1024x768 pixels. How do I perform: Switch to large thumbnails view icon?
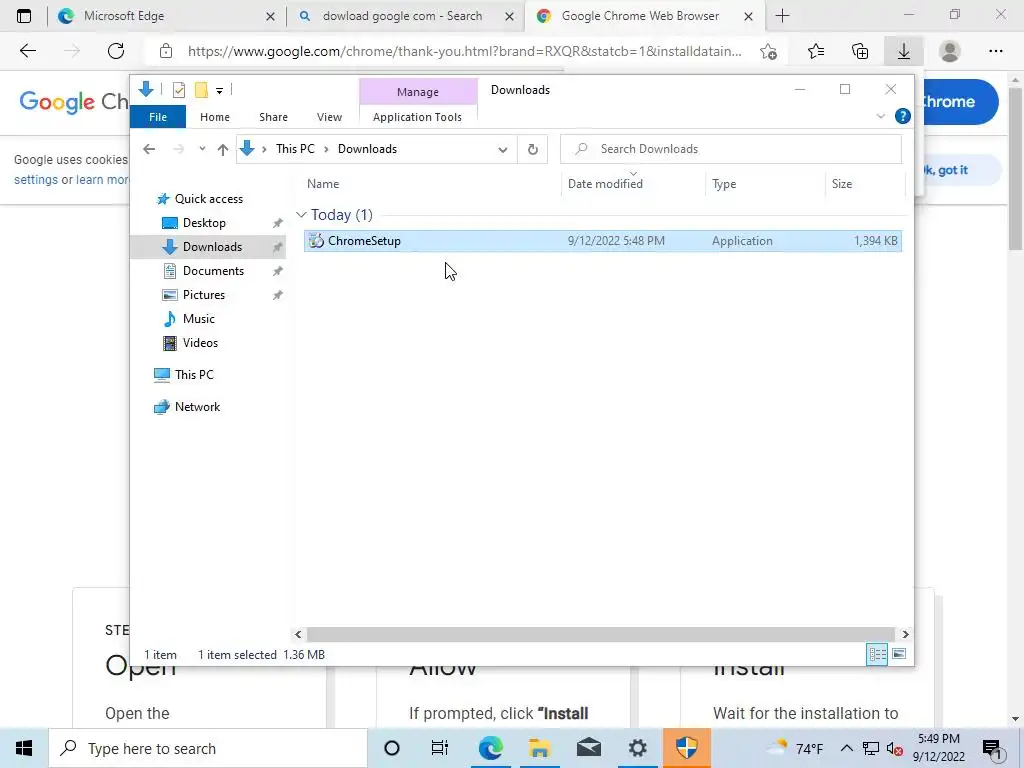click(x=899, y=654)
